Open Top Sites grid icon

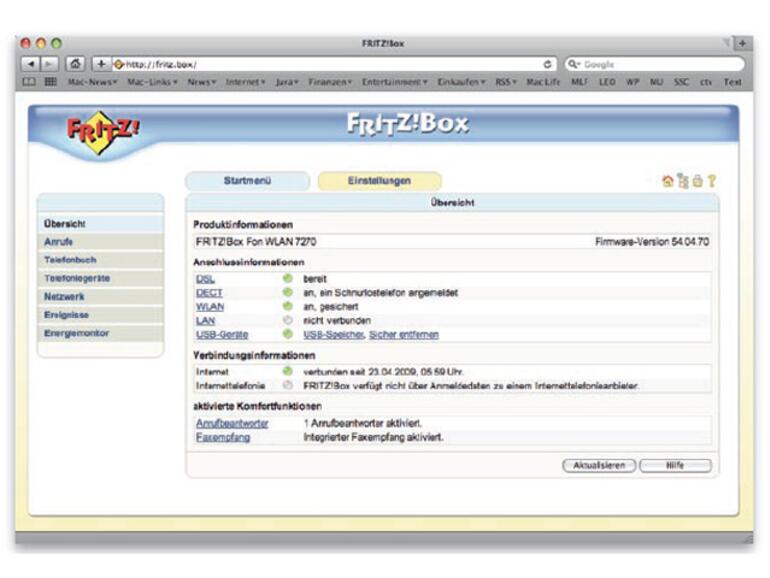click(x=51, y=82)
